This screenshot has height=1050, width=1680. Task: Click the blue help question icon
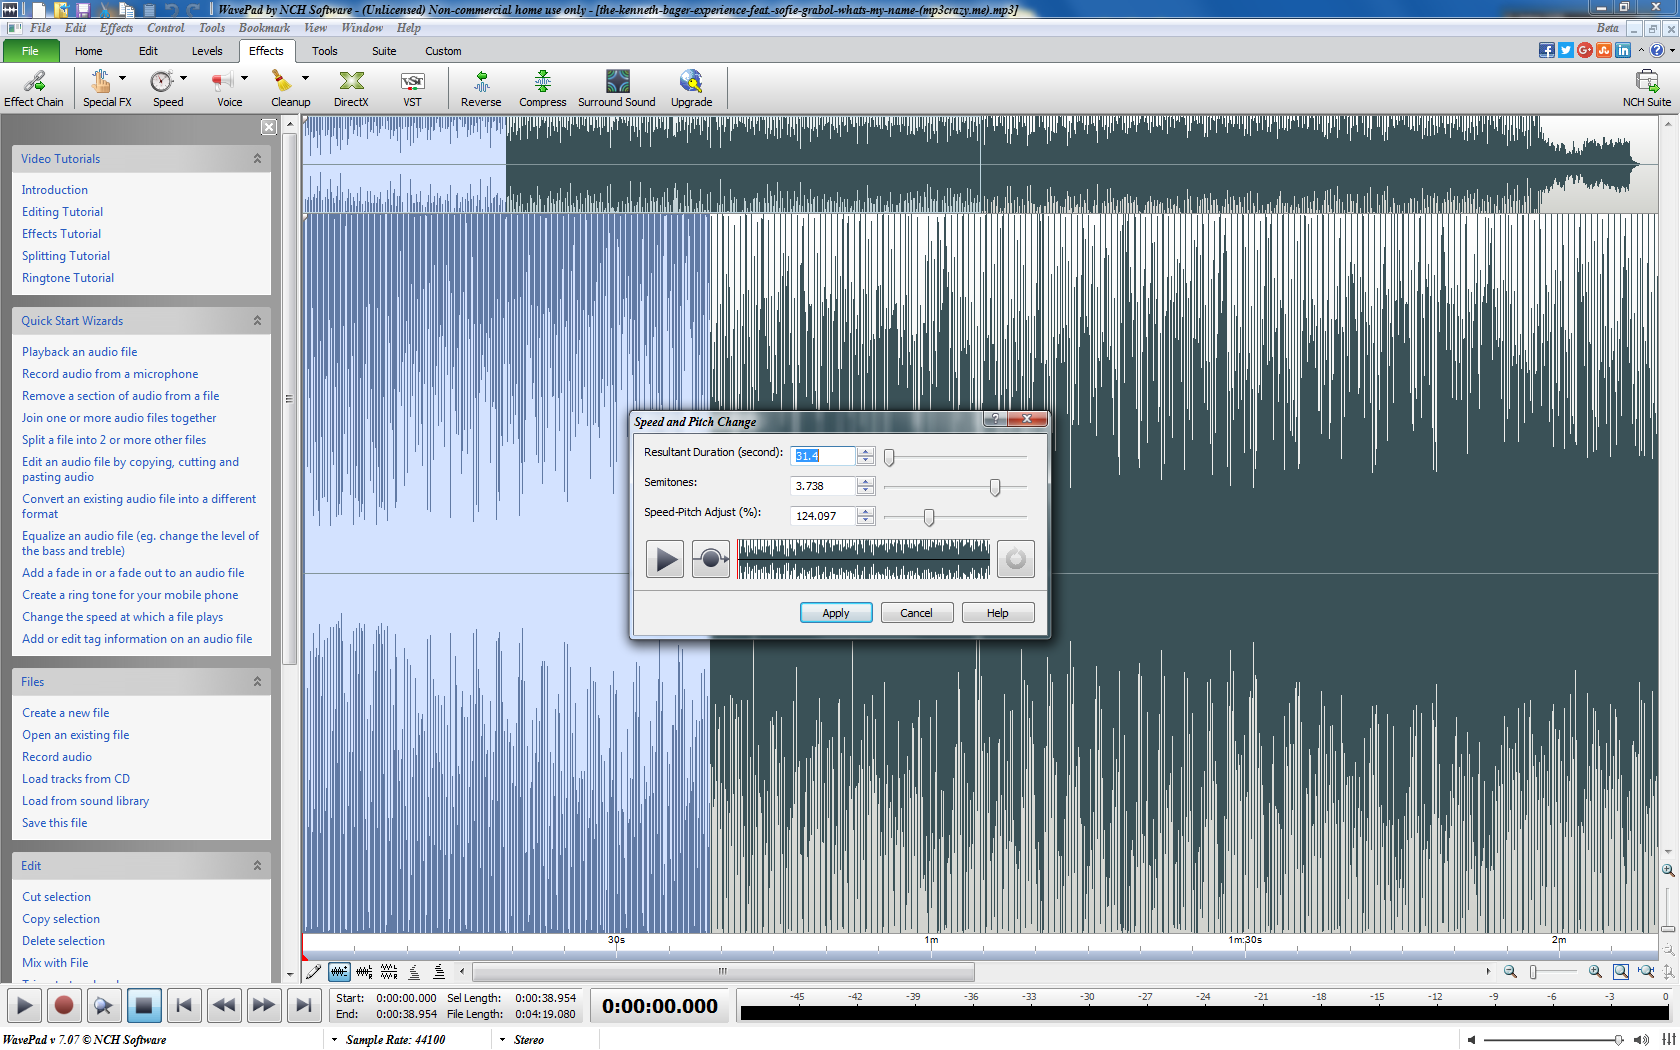click(1657, 50)
